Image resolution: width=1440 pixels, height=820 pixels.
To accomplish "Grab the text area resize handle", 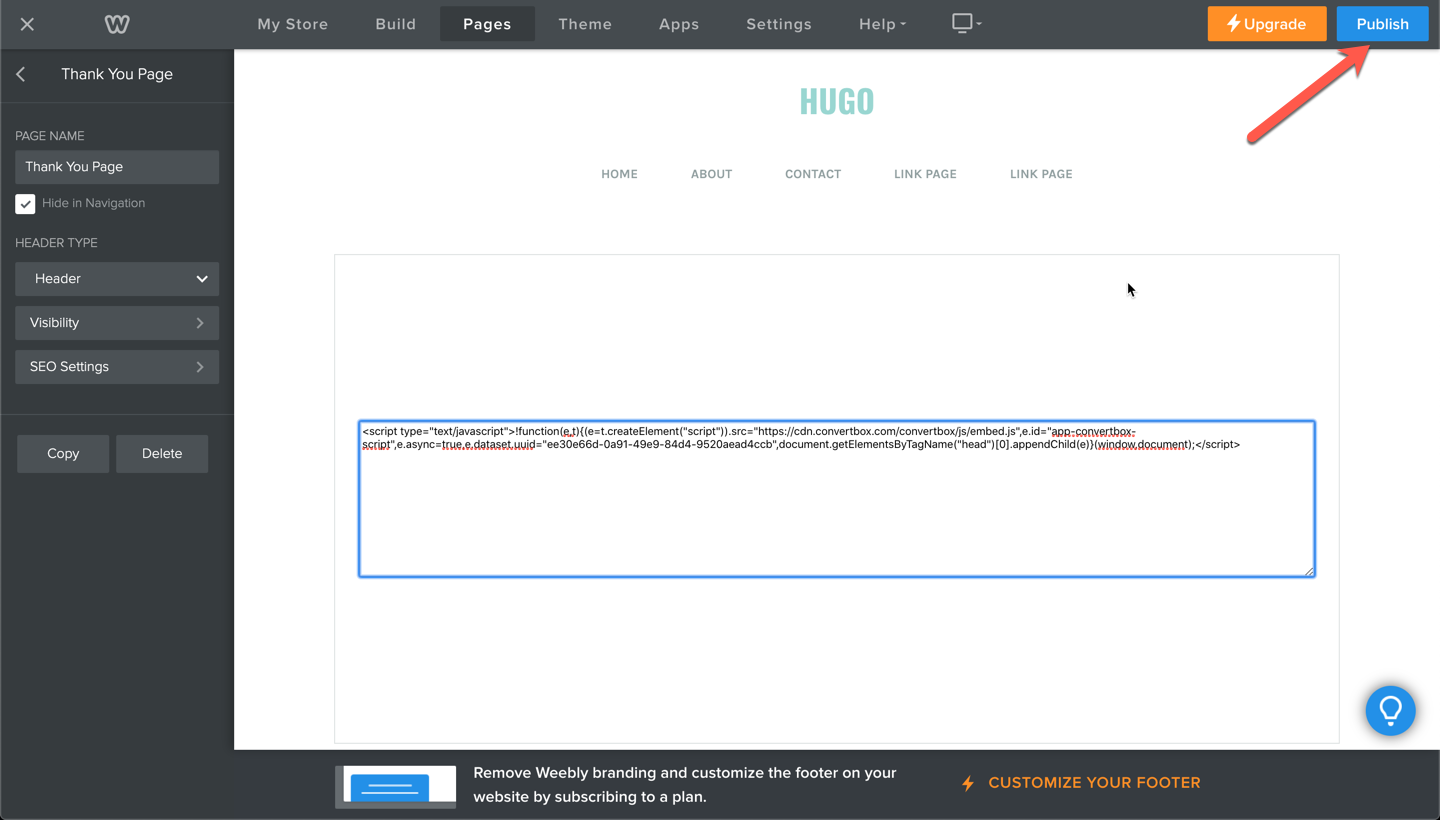I will (x=1308, y=571).
